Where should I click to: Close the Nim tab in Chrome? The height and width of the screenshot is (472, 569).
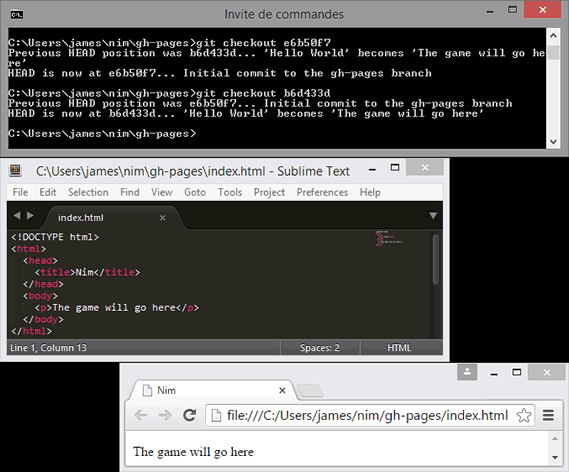(x=282, y=390)
